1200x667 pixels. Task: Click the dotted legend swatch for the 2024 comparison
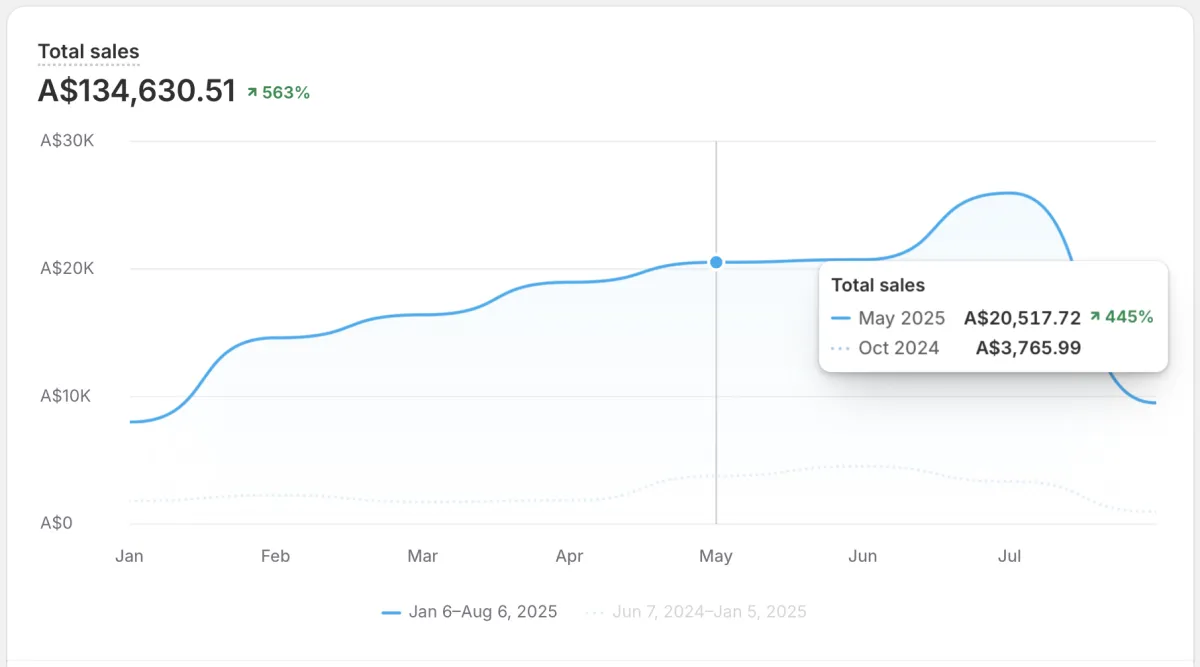pyautogui.click(x=595, y=612)
